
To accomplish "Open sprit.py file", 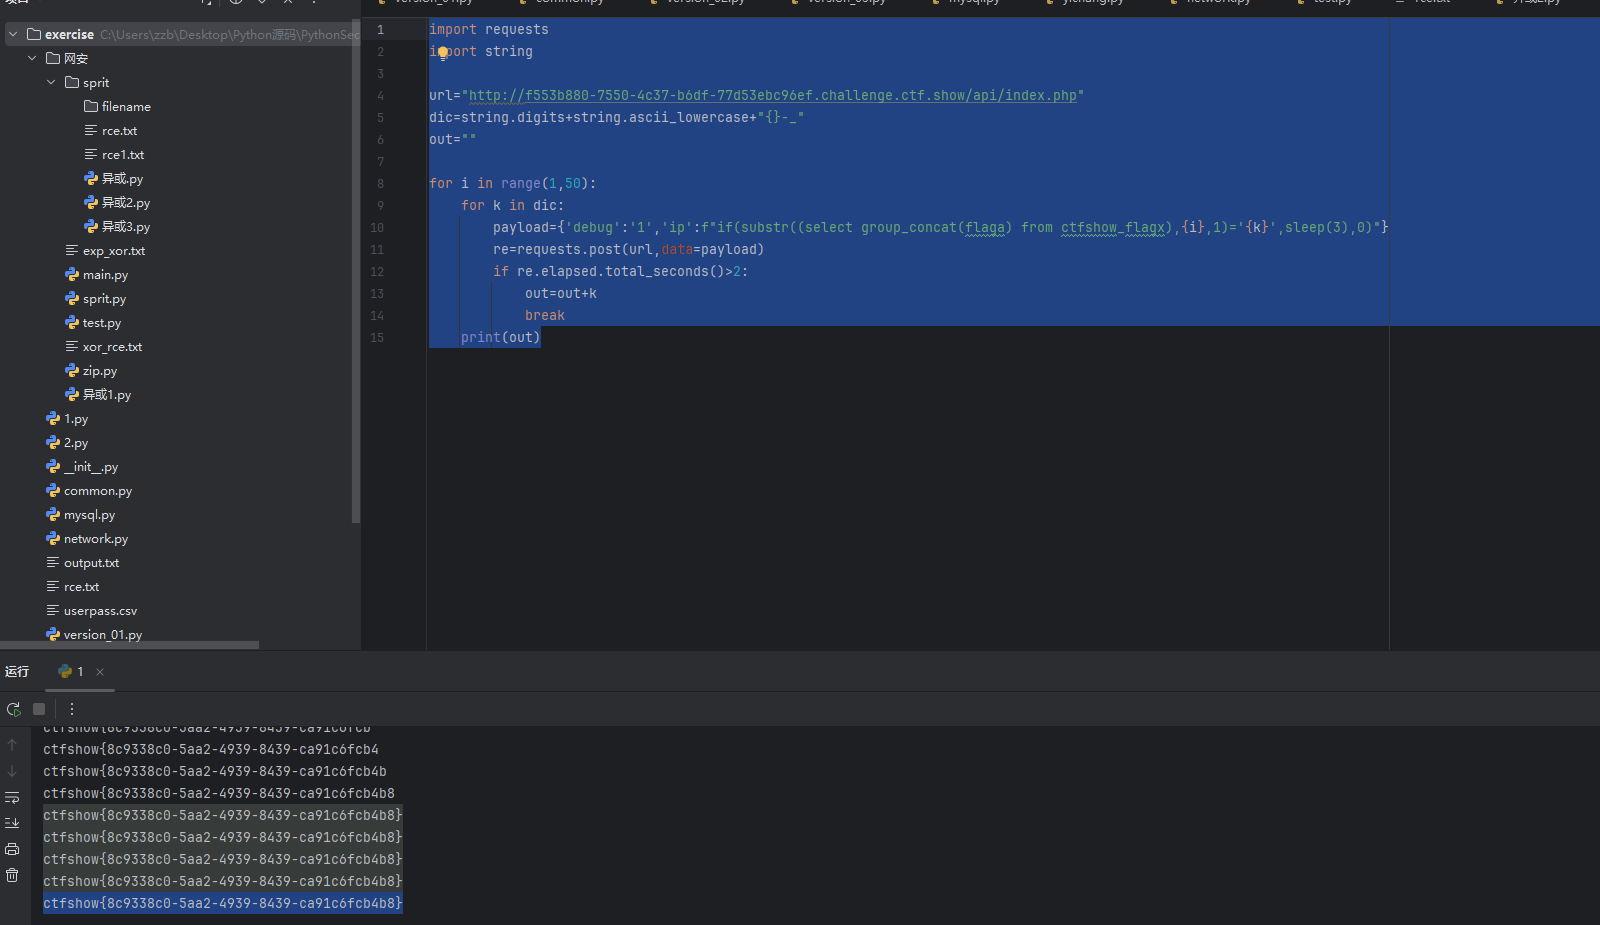I will coord(104,298).
